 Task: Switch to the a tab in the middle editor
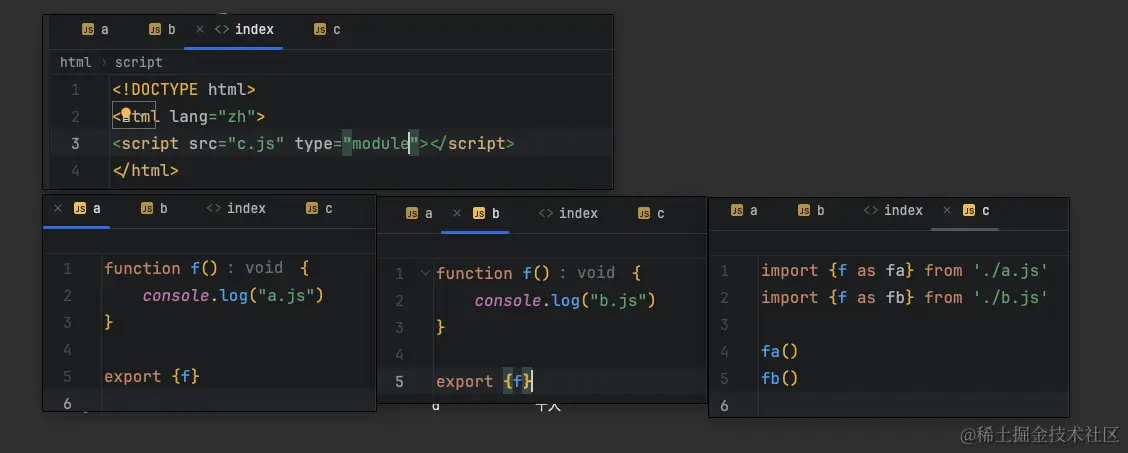pos(419,213)
